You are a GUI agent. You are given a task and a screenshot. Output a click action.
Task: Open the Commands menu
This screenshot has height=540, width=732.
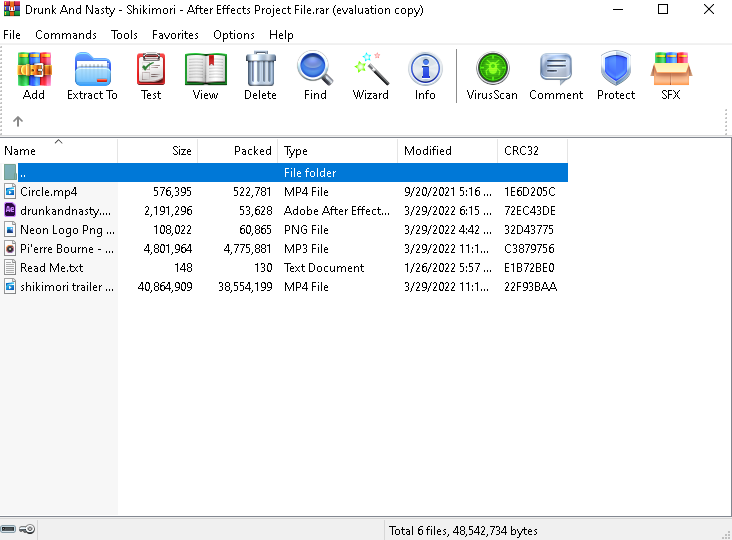click(x=66, y=35)
